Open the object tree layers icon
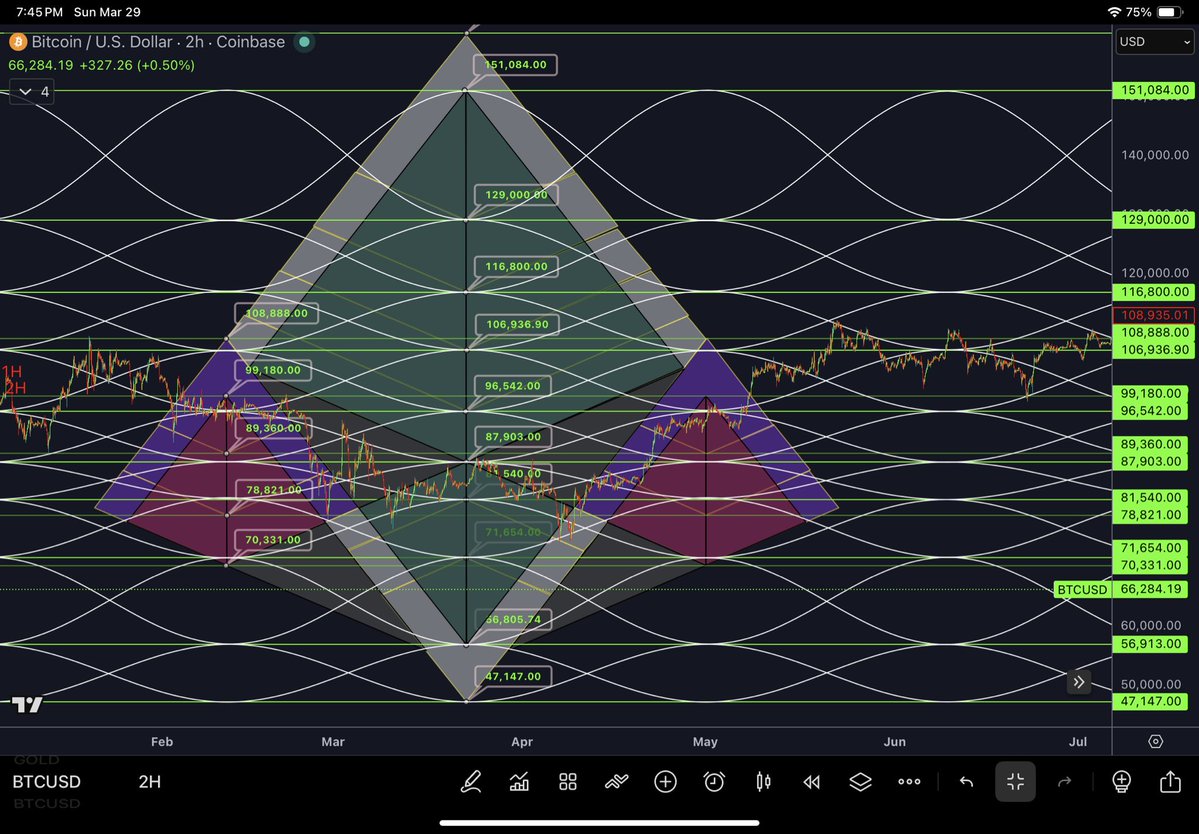Viewport: 1199px width, 834px height. click(859, 781)
